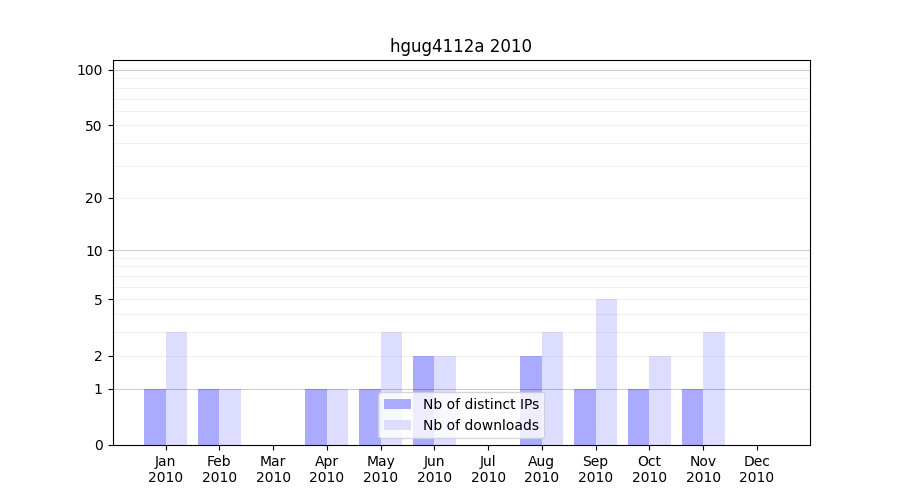Click the dark blue distinct IPs legend swatch

click(x=397, y=404)
